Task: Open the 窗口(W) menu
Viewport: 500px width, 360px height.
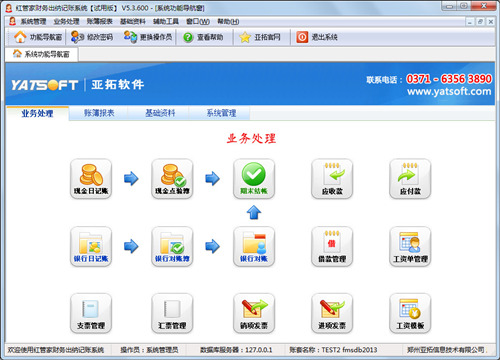Action: (198, 22)
